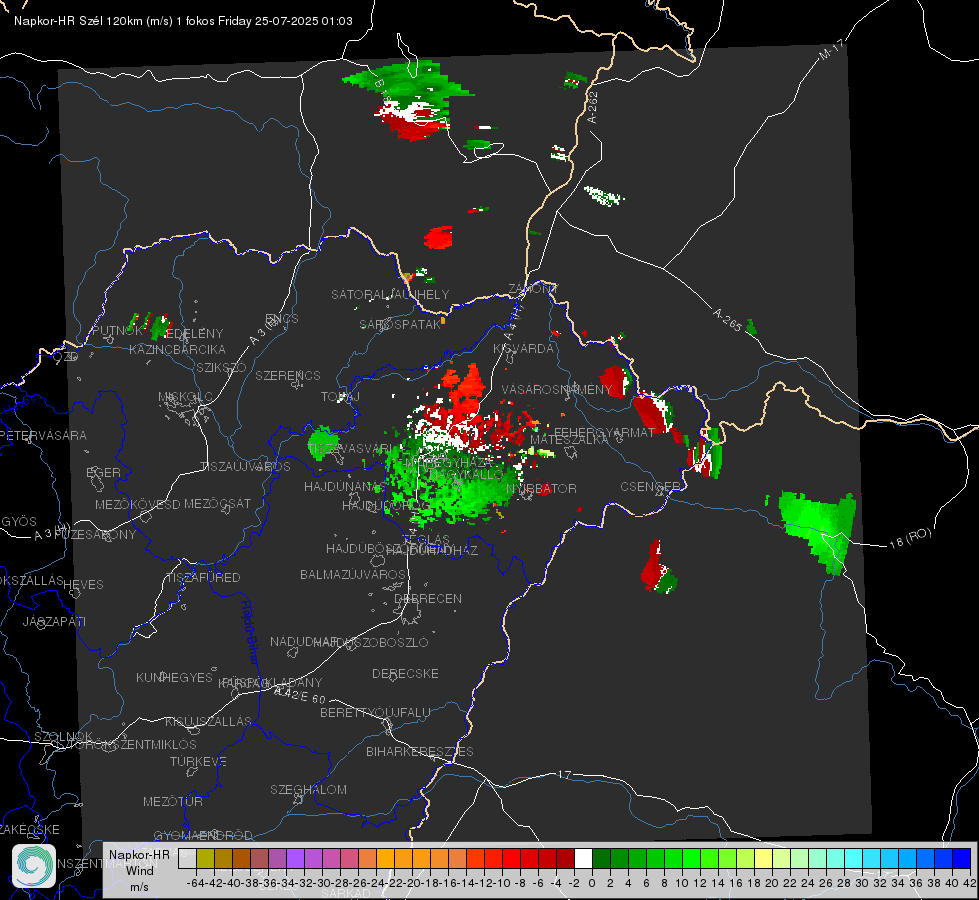Click the SZERENCS town label
This screenshot has width=979, height=900.
pyautogui.click(x=288, y=375)
